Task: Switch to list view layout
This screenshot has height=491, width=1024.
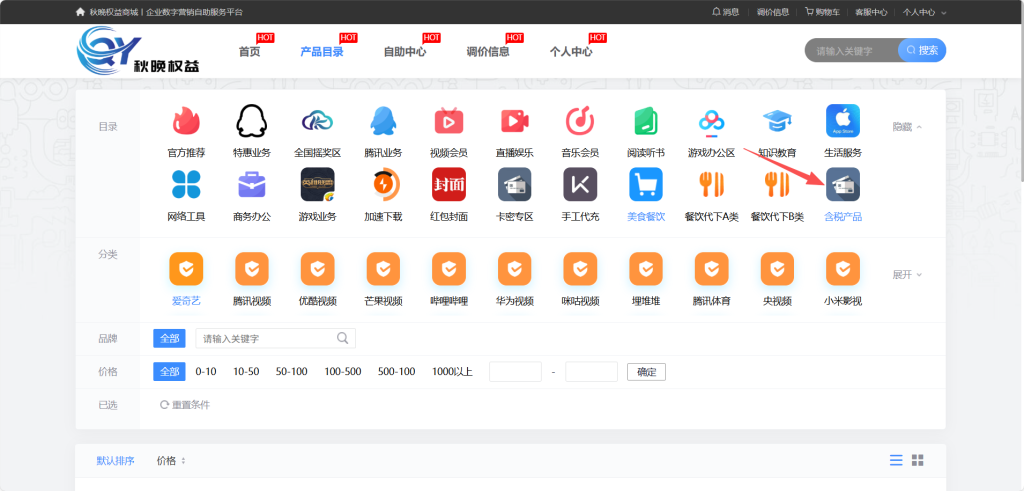Action: pyautogui.click(x=896, y=460)
